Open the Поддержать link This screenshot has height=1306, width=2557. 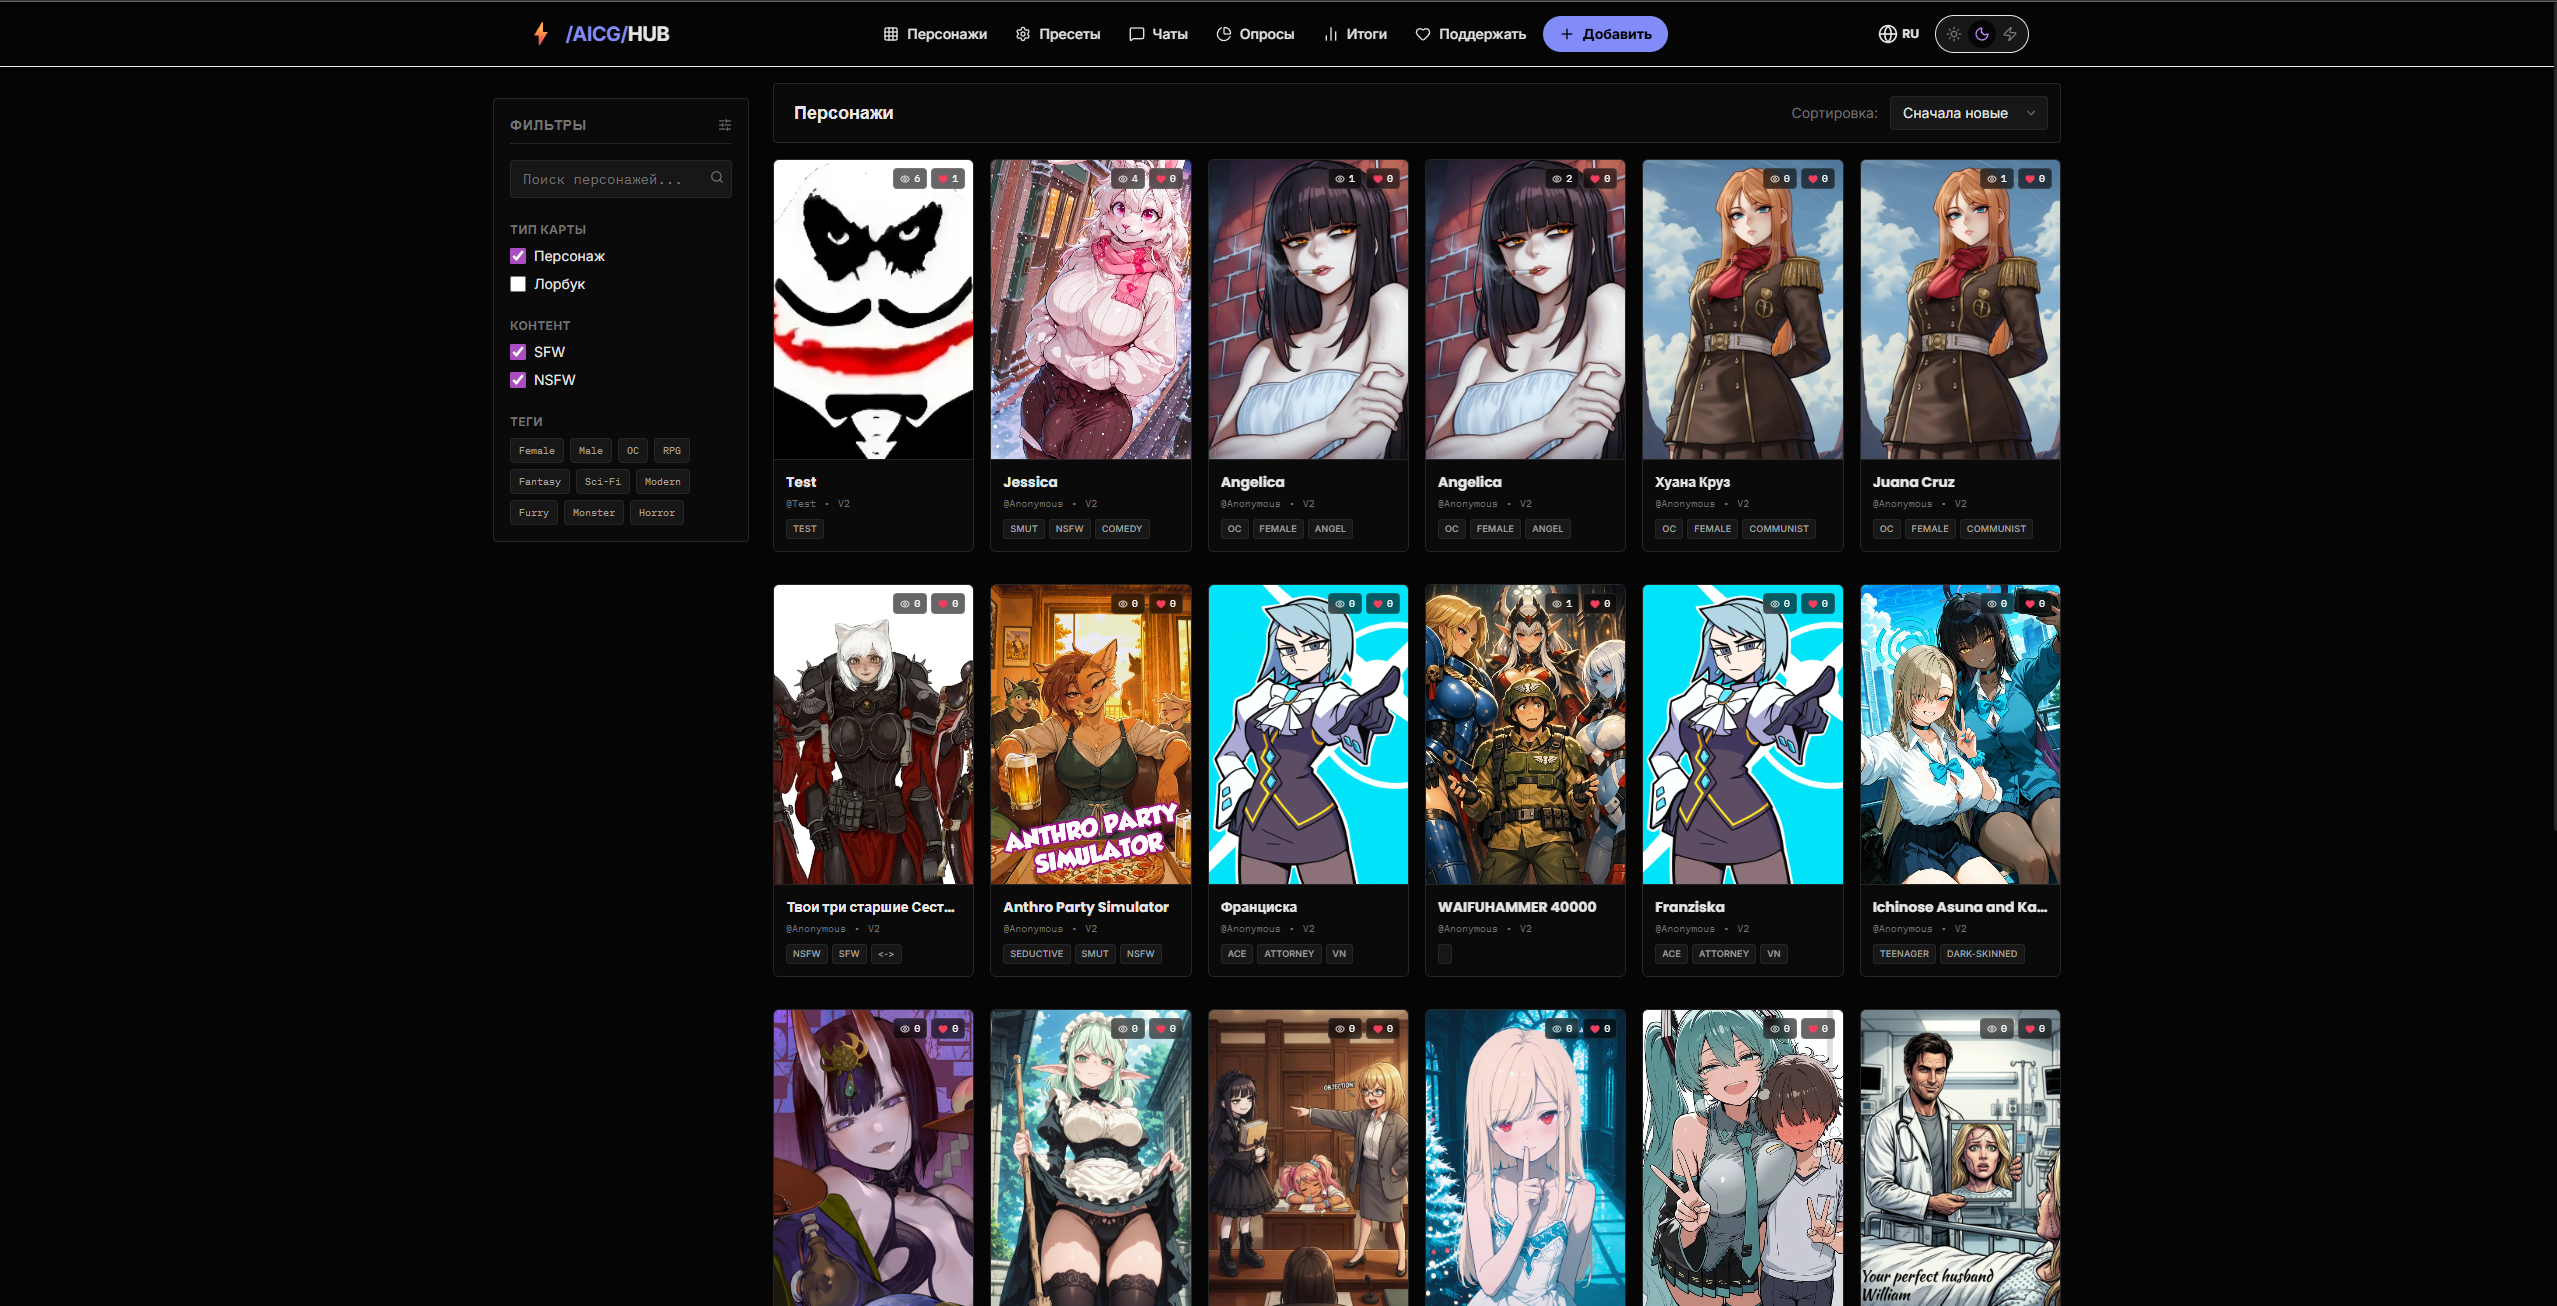click(1470, 34)
